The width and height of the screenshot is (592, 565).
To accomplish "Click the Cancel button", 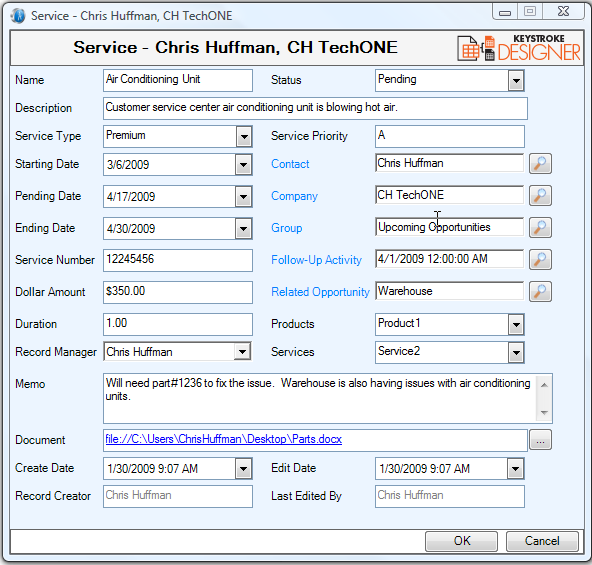I will click(x=542, y=541).
